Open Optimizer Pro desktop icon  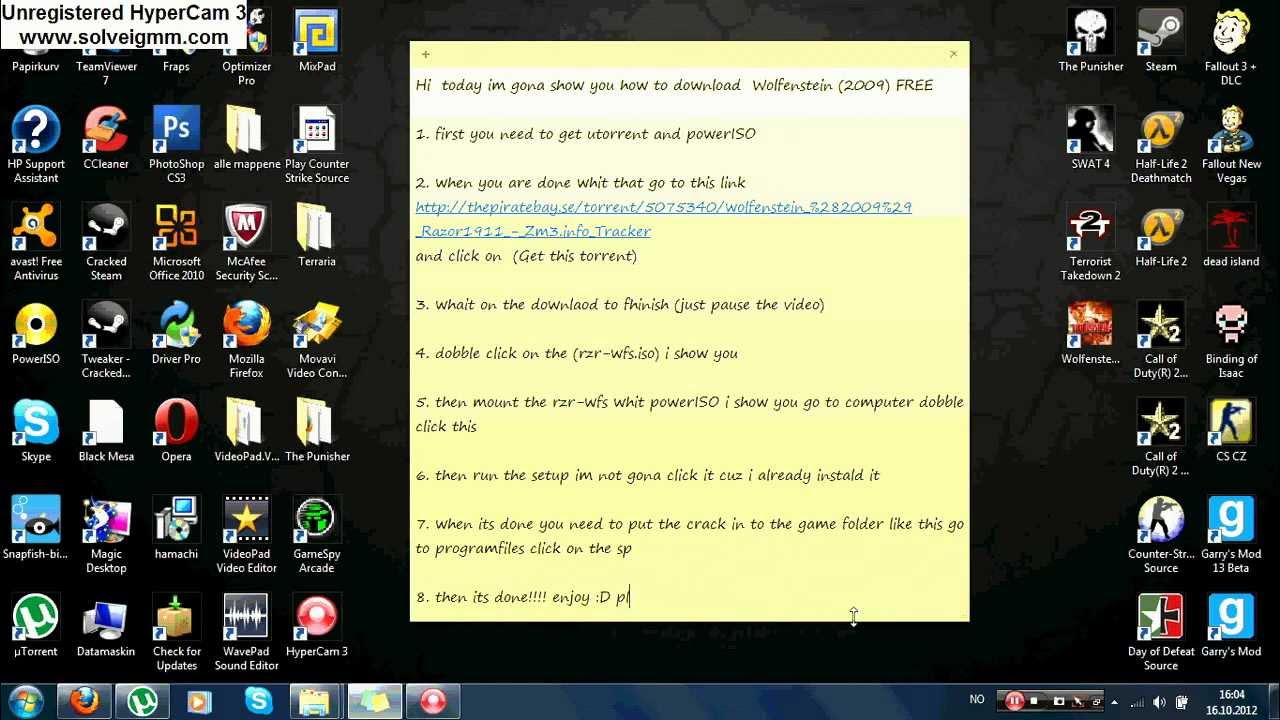(x=246, y=48)
